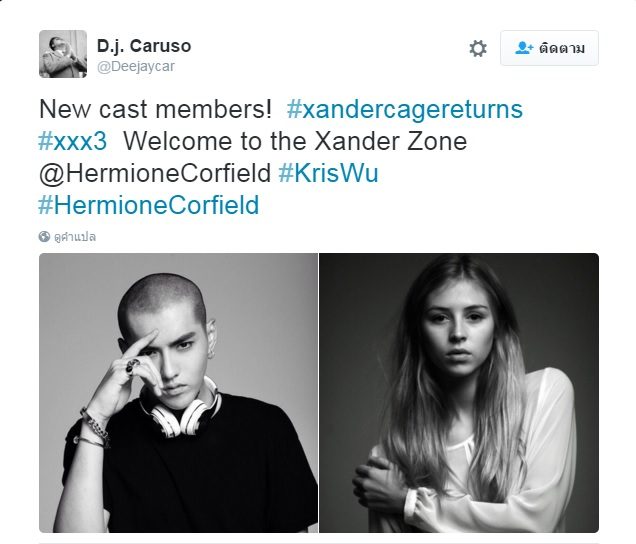This screenshot has height=544, width=636.
Task: Open the gear settings menu
Action: coord(478,48)
